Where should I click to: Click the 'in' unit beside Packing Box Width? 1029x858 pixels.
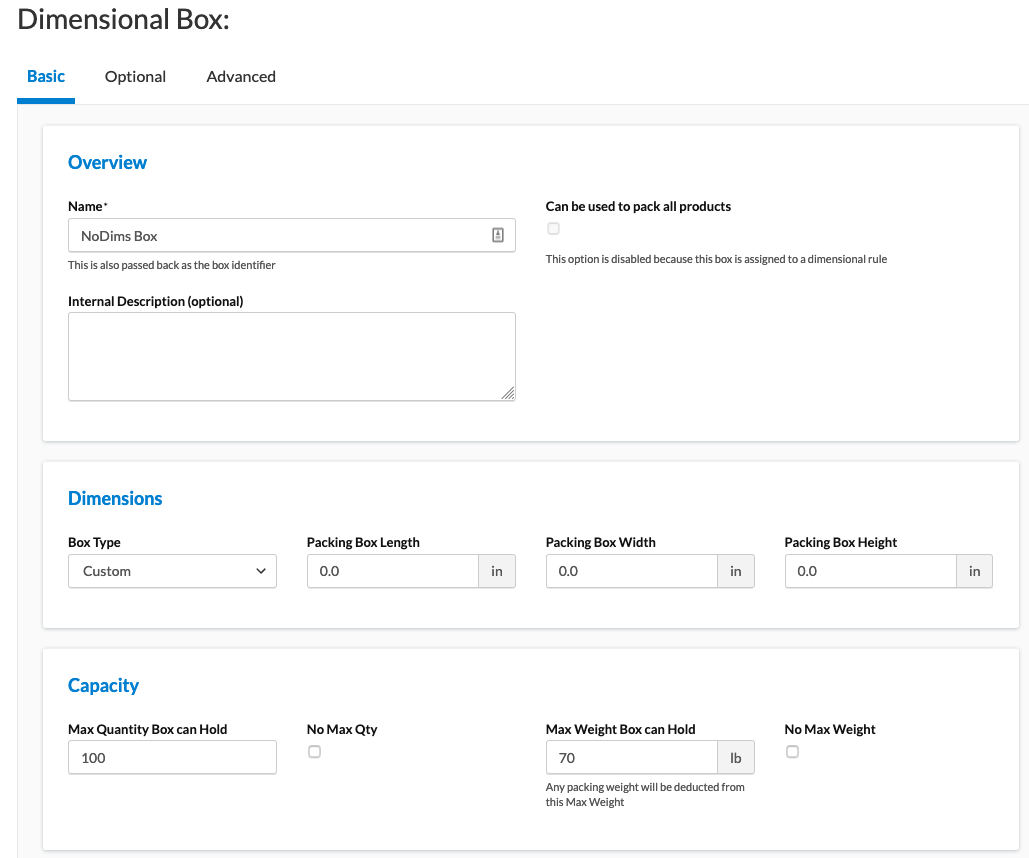point(735,572)
